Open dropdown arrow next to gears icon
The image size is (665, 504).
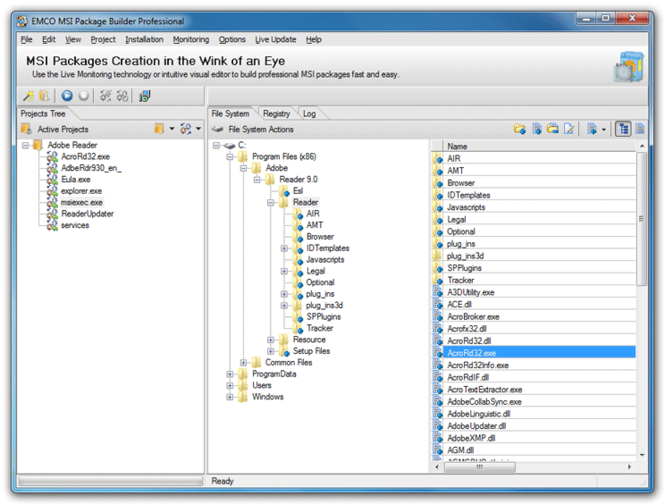pyautogui.click(x=198, y=129)
